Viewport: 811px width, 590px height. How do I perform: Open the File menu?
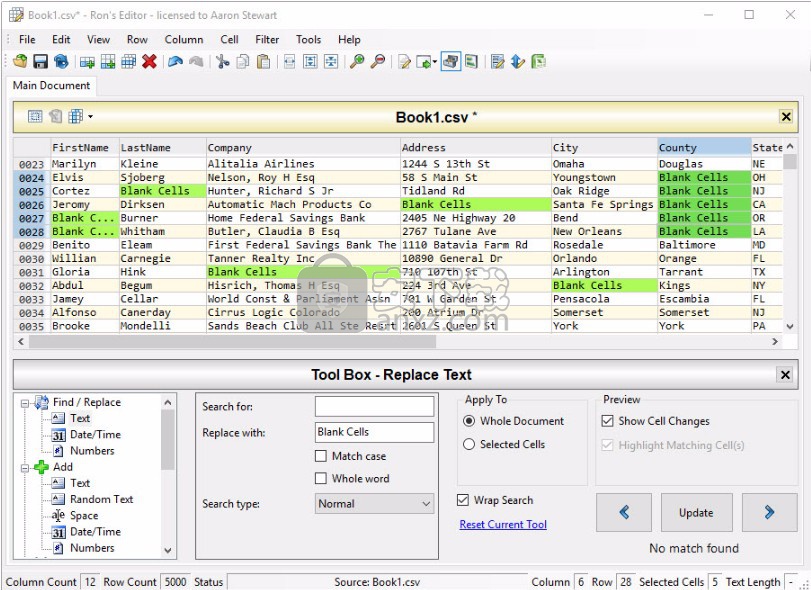[x=27, y=39]
